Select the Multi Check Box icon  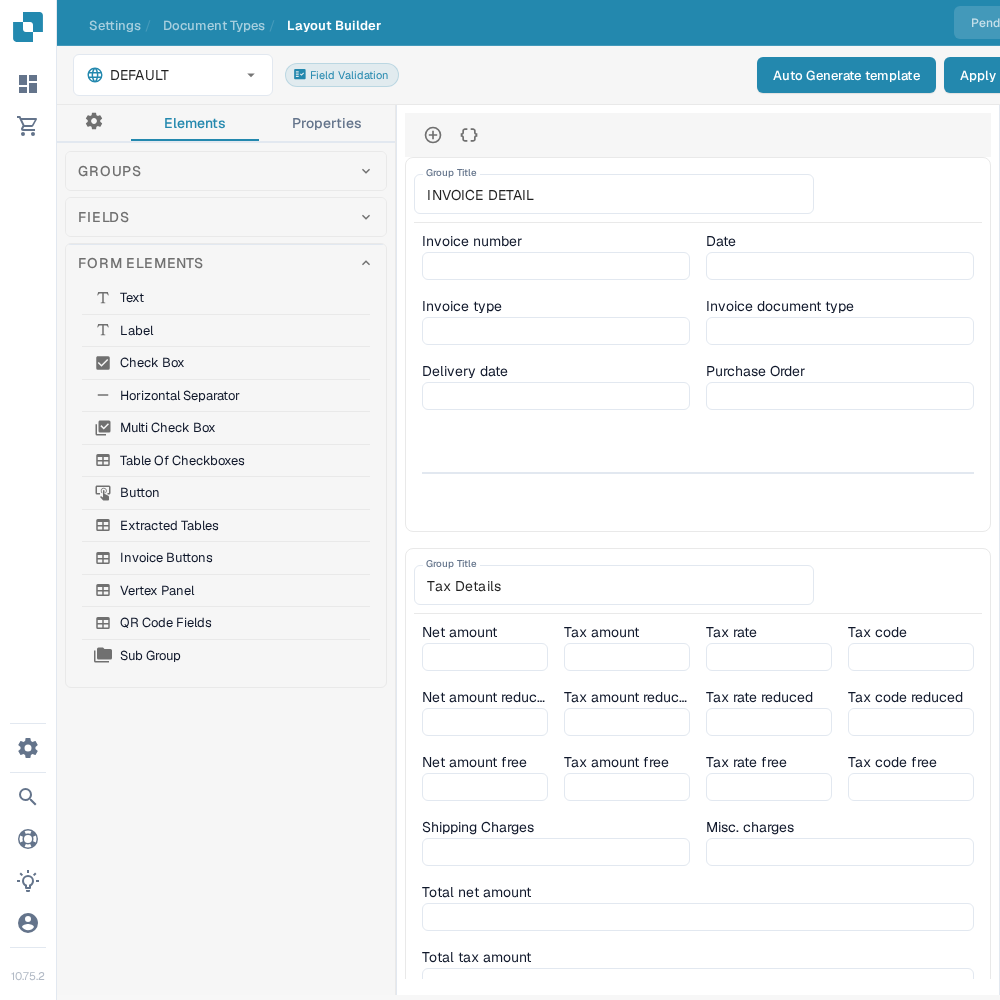103,428
